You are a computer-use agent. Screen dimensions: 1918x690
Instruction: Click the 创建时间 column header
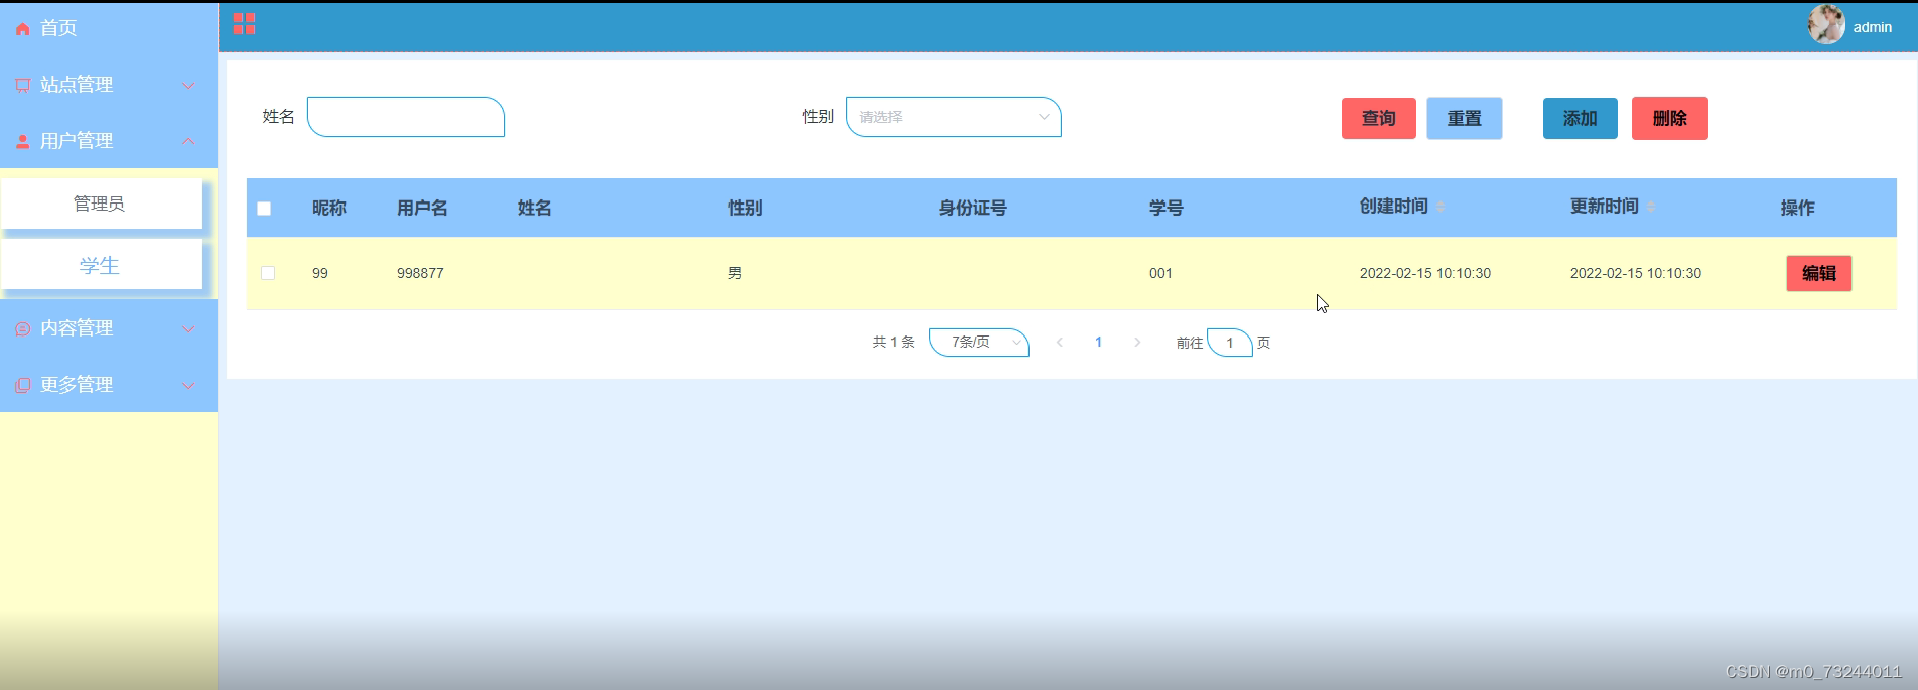[1393, 206]
